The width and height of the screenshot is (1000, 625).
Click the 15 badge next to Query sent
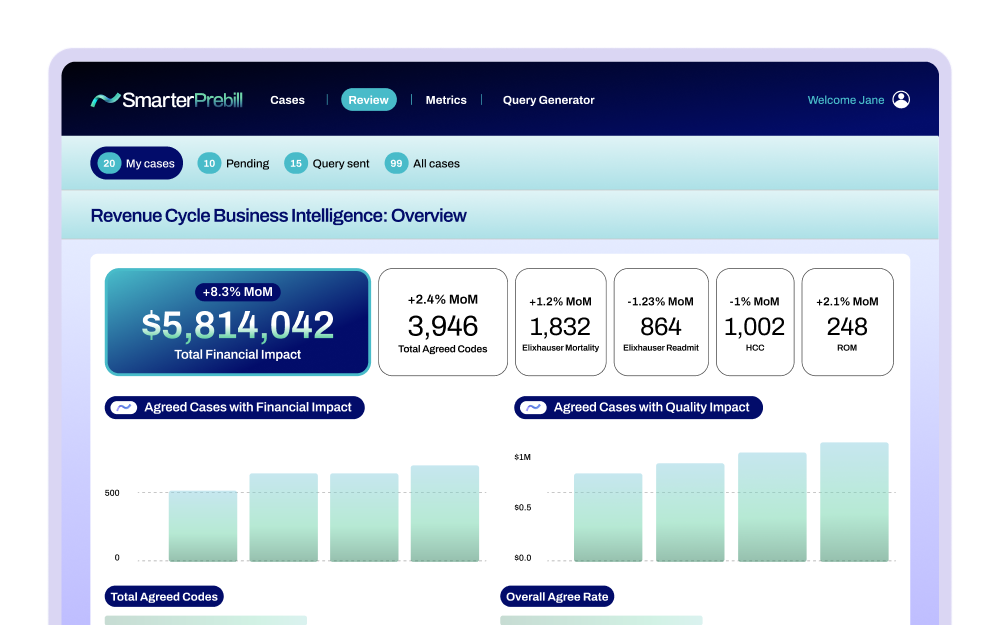(296, 163)
